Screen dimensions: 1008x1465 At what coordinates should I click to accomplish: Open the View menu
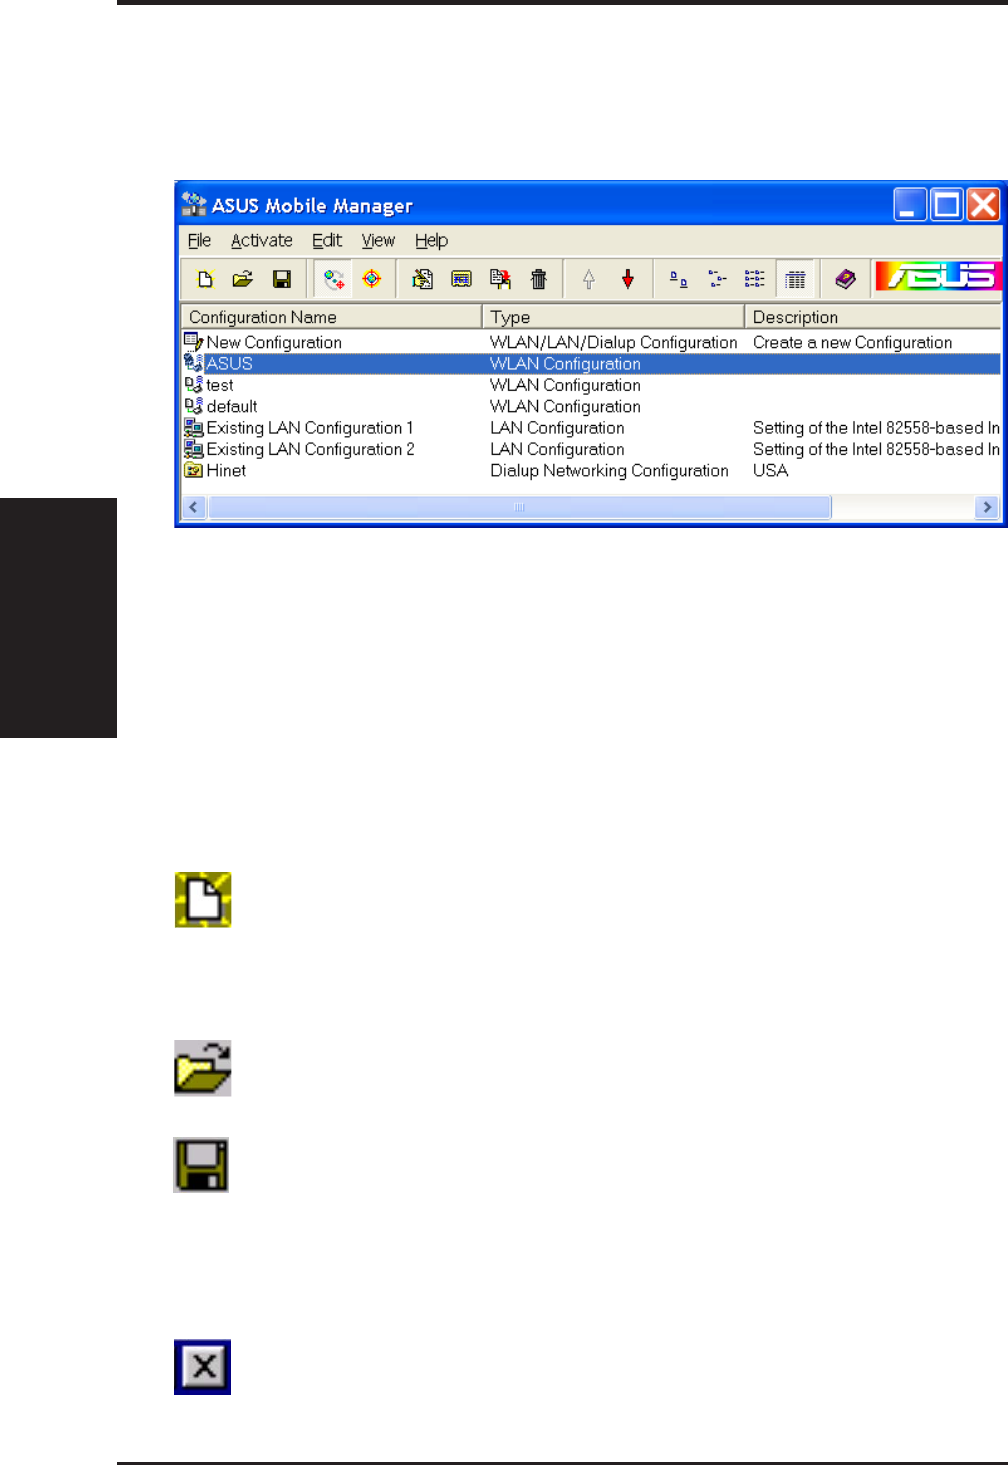(x=378, y=240)
